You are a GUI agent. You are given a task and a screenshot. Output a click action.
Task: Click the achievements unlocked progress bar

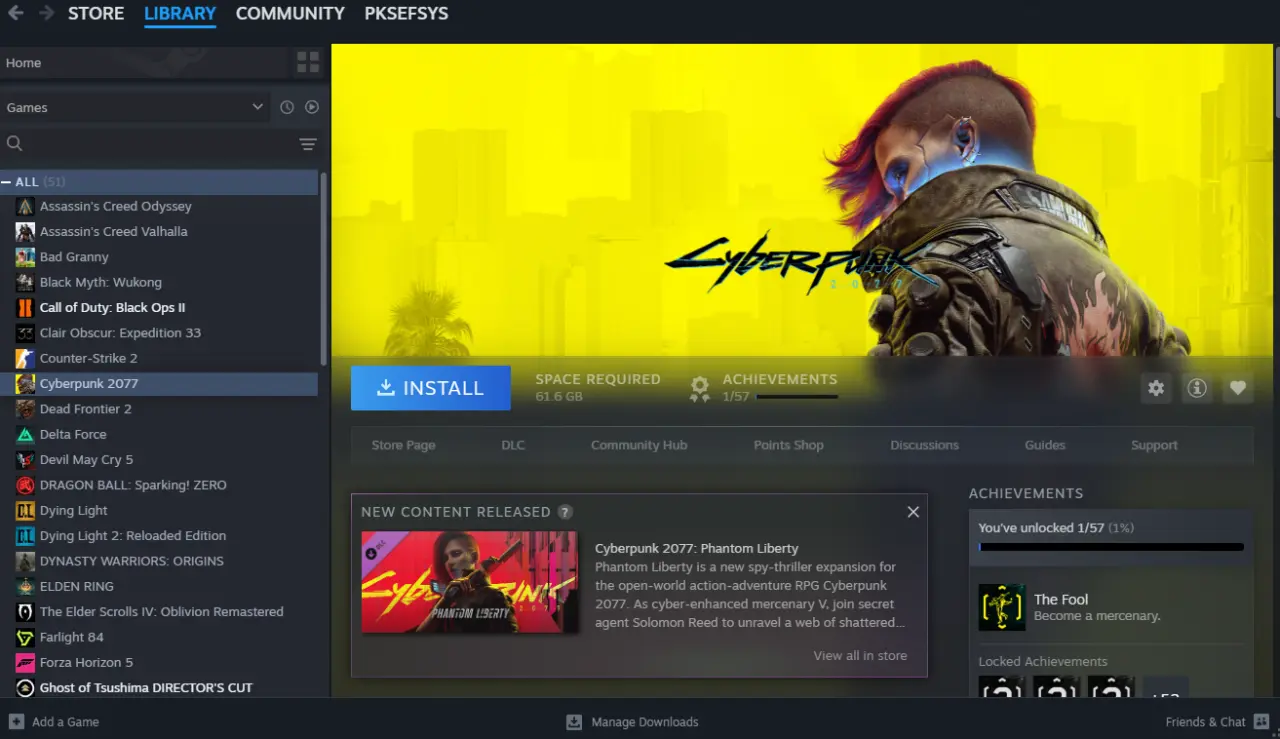point(1111,547)
